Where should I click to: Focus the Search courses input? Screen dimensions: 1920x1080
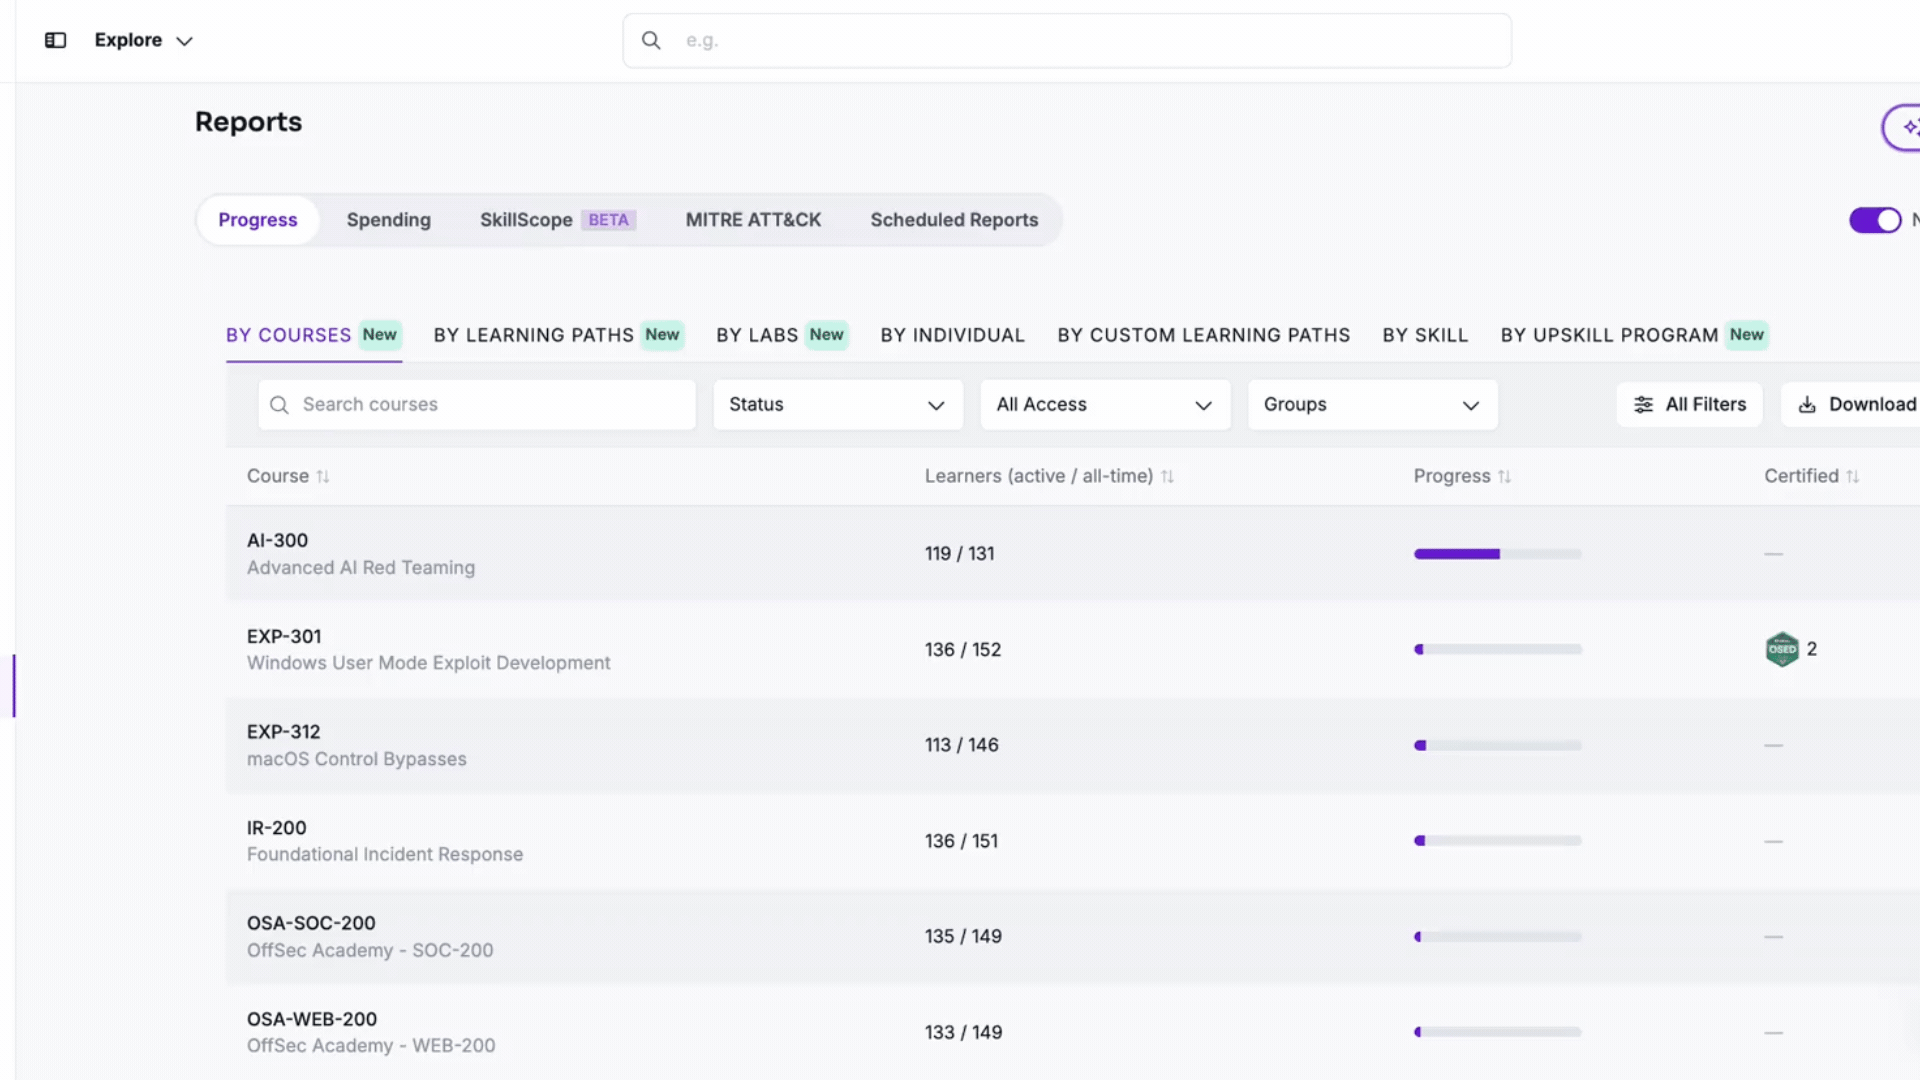click(x=477, y=405)
